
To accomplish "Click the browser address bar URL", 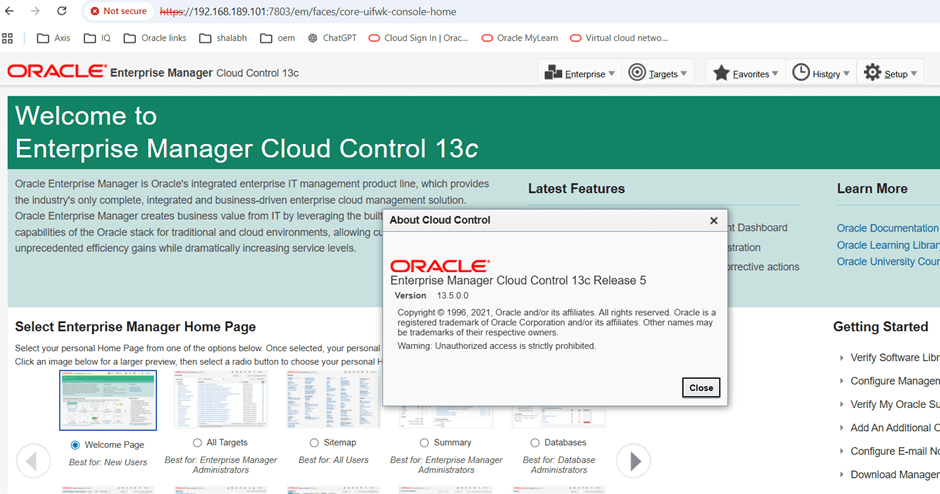I will point(310,11).
